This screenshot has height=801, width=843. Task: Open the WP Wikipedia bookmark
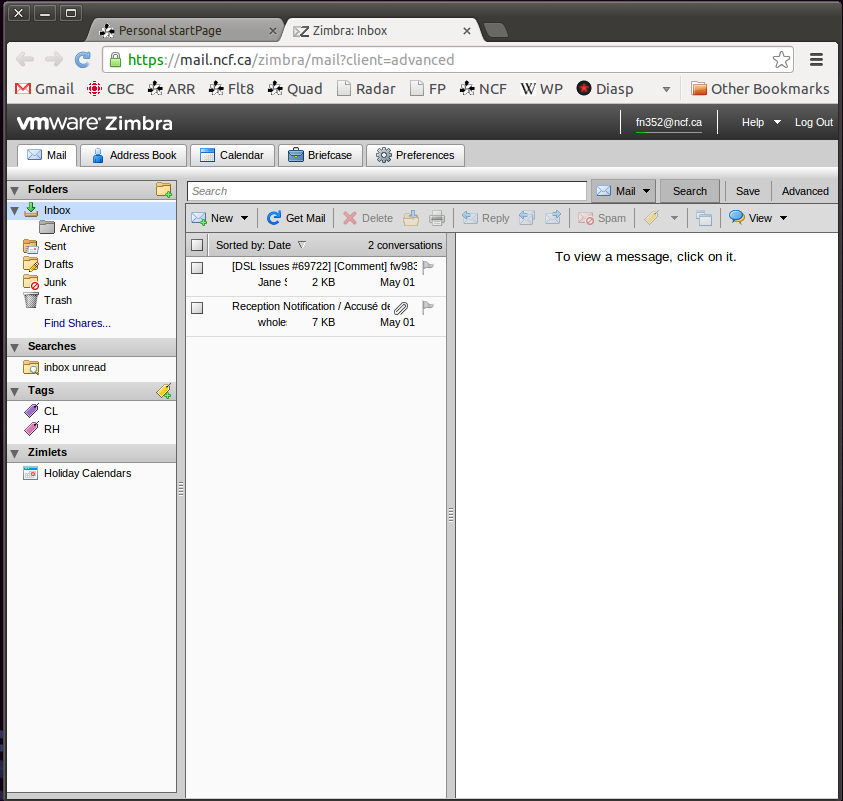click(541, 89)
